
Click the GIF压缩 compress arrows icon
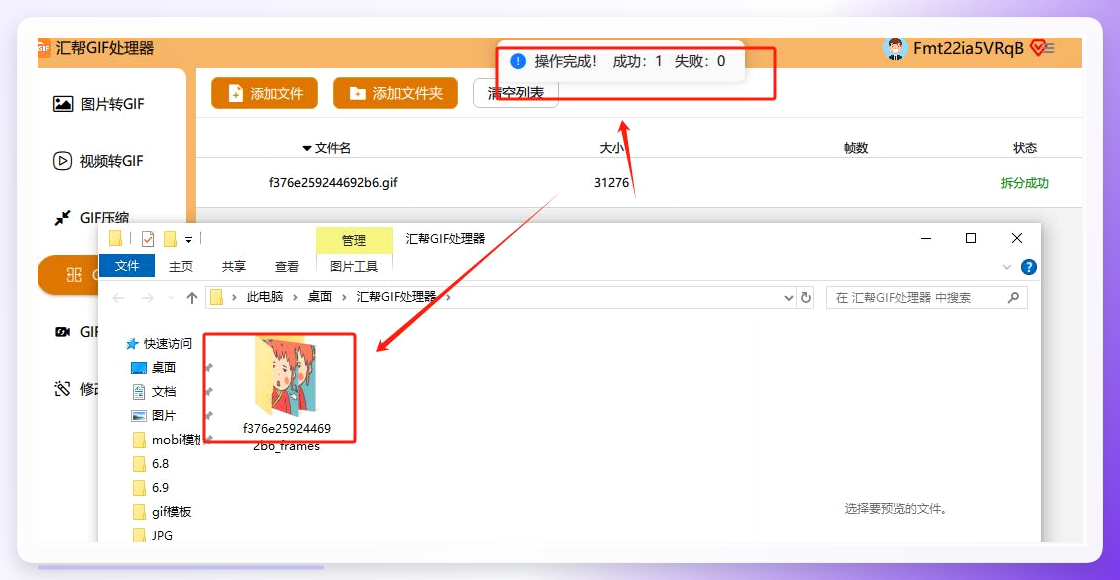pyautogui.click(x=63, y=218)
